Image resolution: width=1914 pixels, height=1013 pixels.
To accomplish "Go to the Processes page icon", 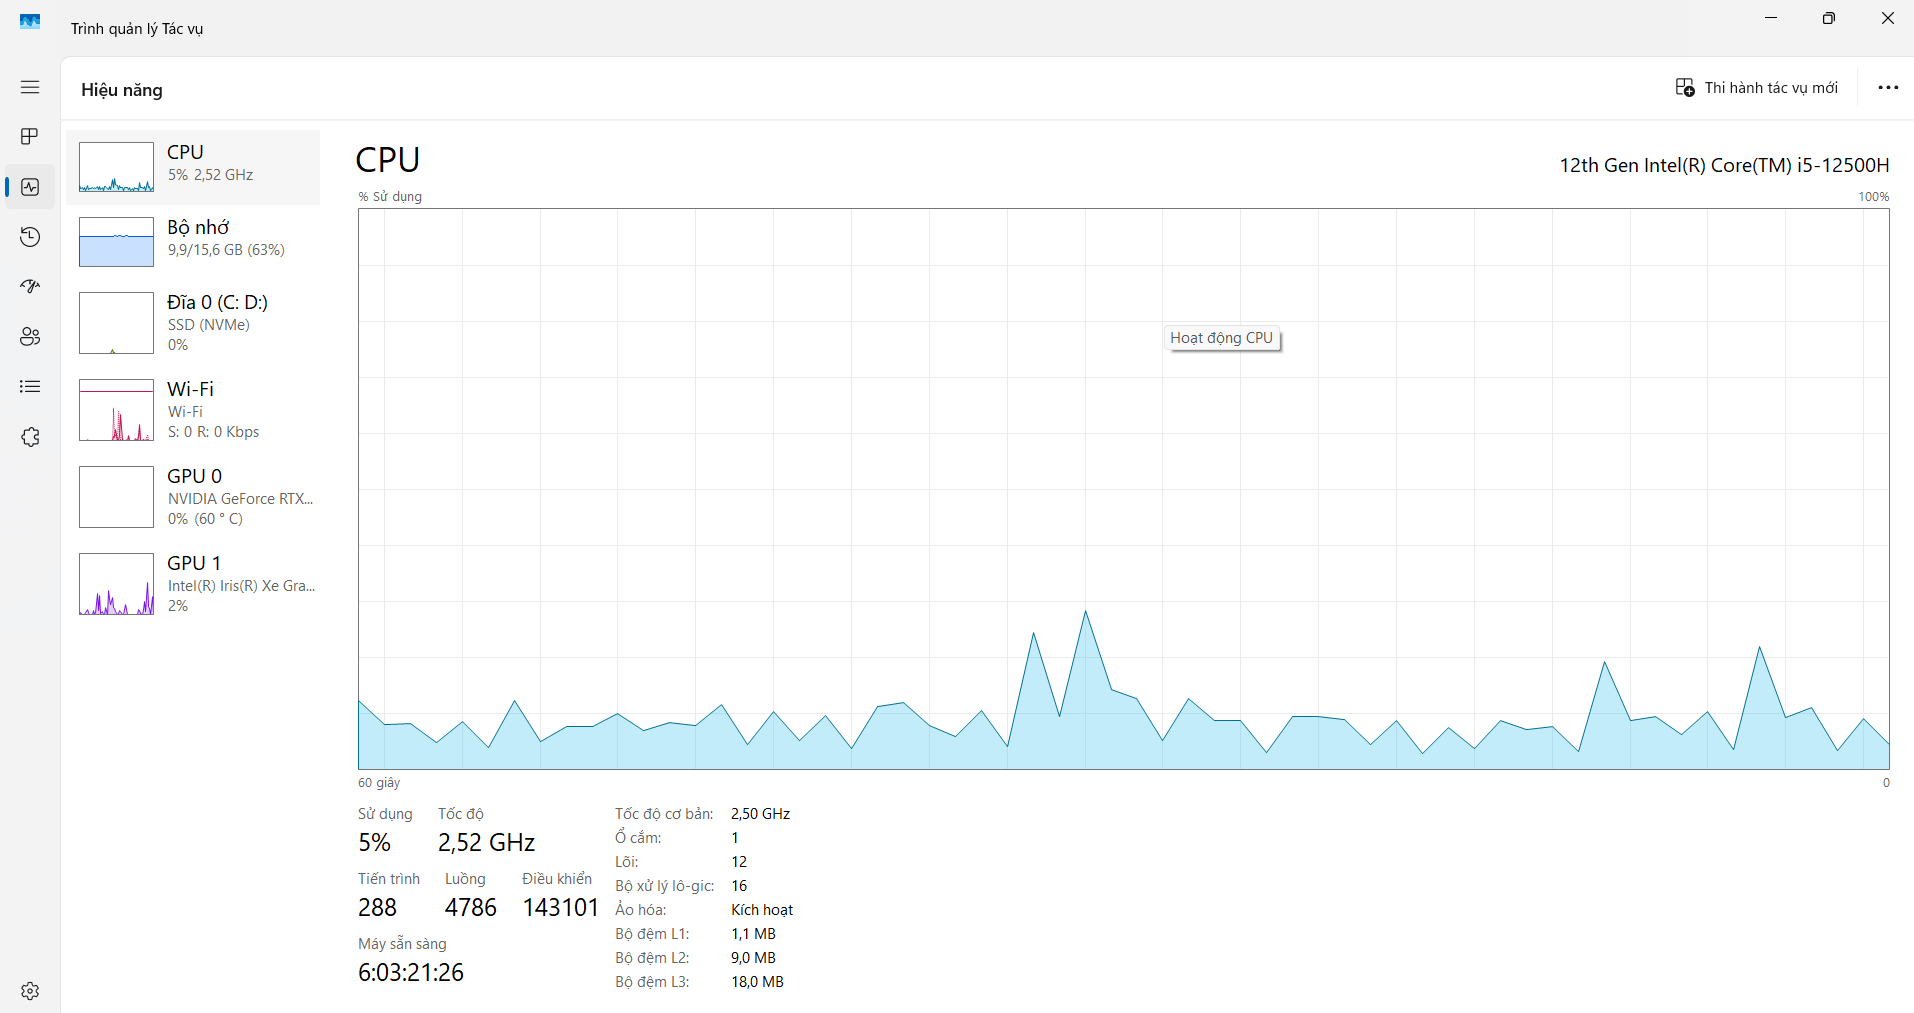I will 30,136.
